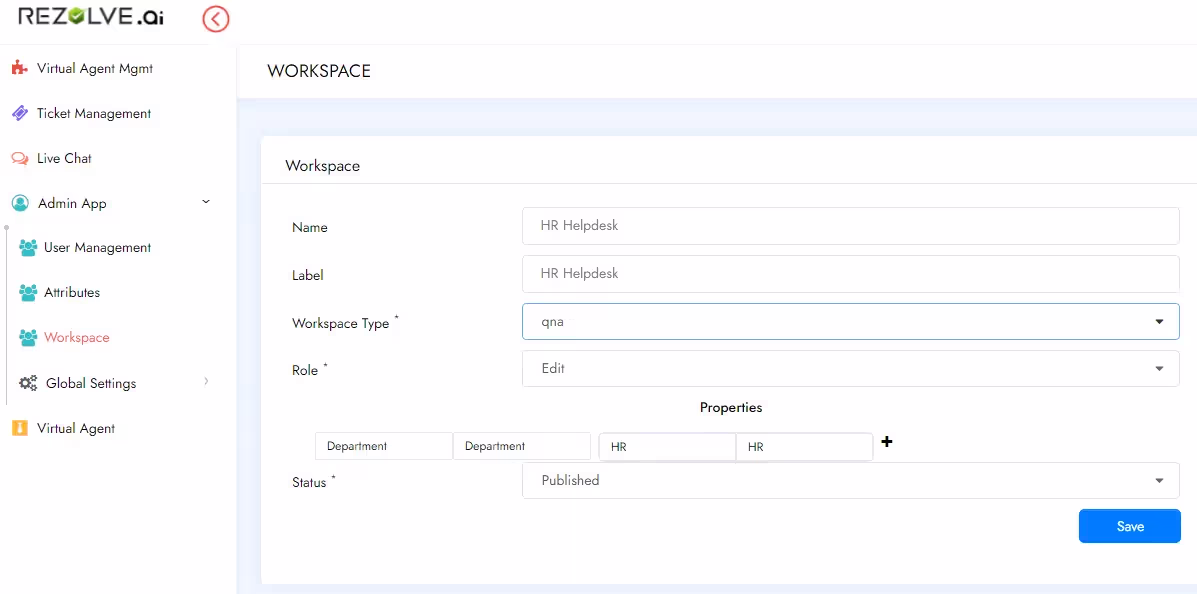This screenshot has height=594, width=1197.
Task: Click the Virtual Agent orange icon
Action: tap(20, 428)
